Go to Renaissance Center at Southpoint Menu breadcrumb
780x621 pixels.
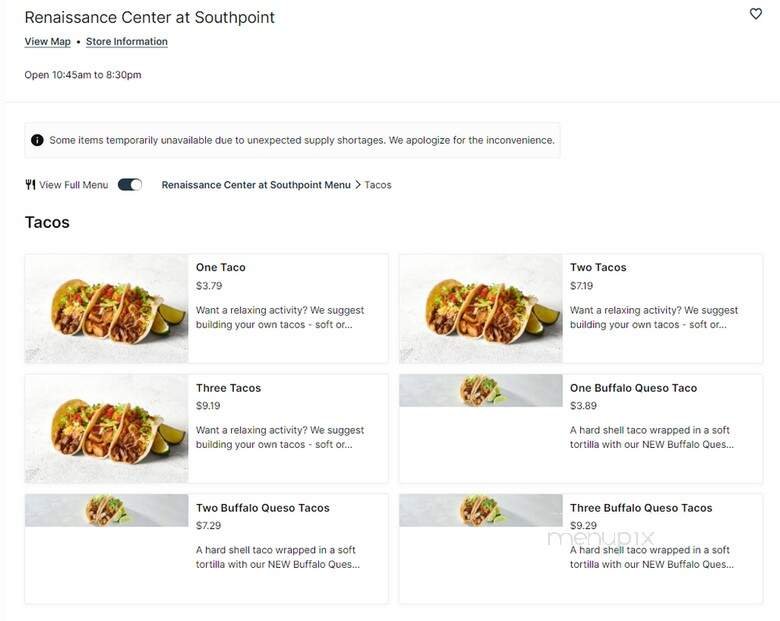(256, 185)
